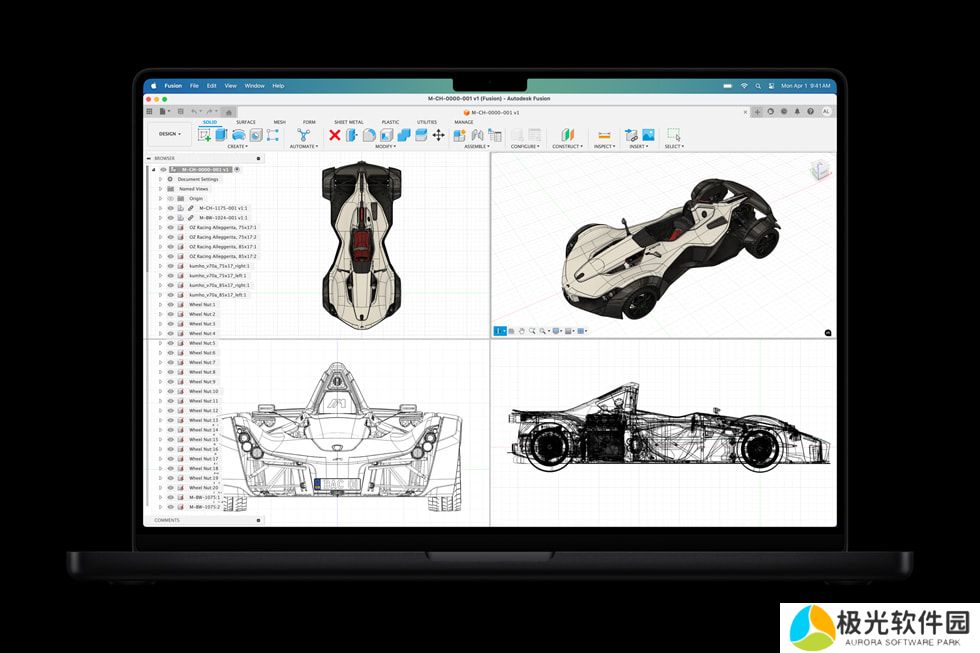Open the Surface toolbar tab
This screenshot has width=980, height=653.
pyautogui.click(x=245, y=122)
